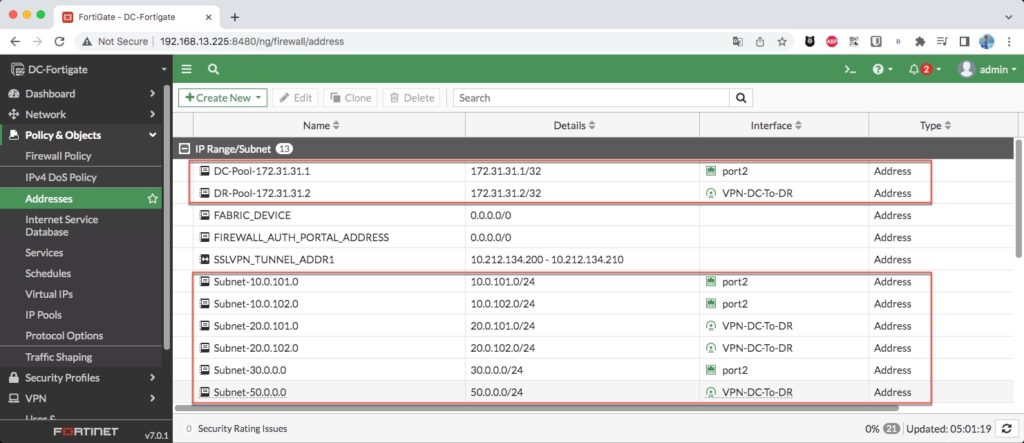
Task: Open the Chrome tab list chevron
Action: pyautogui.click(x=1006, y=17)
